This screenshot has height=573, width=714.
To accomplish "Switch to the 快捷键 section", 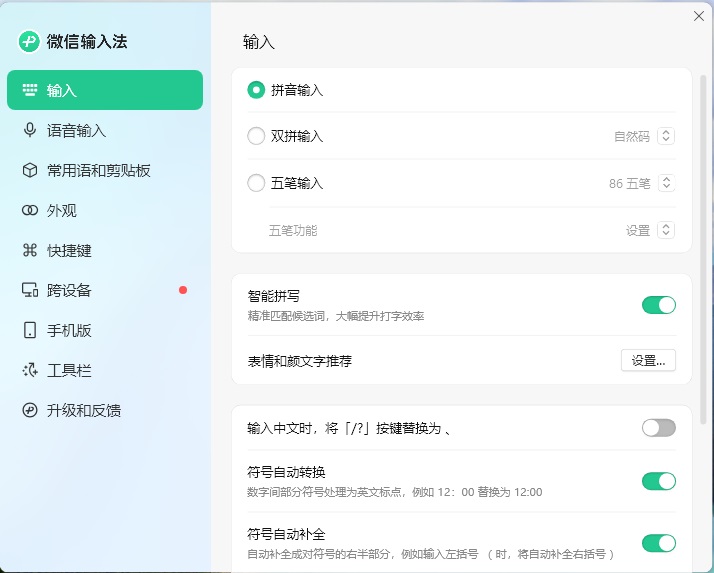I will pos(105,250).
